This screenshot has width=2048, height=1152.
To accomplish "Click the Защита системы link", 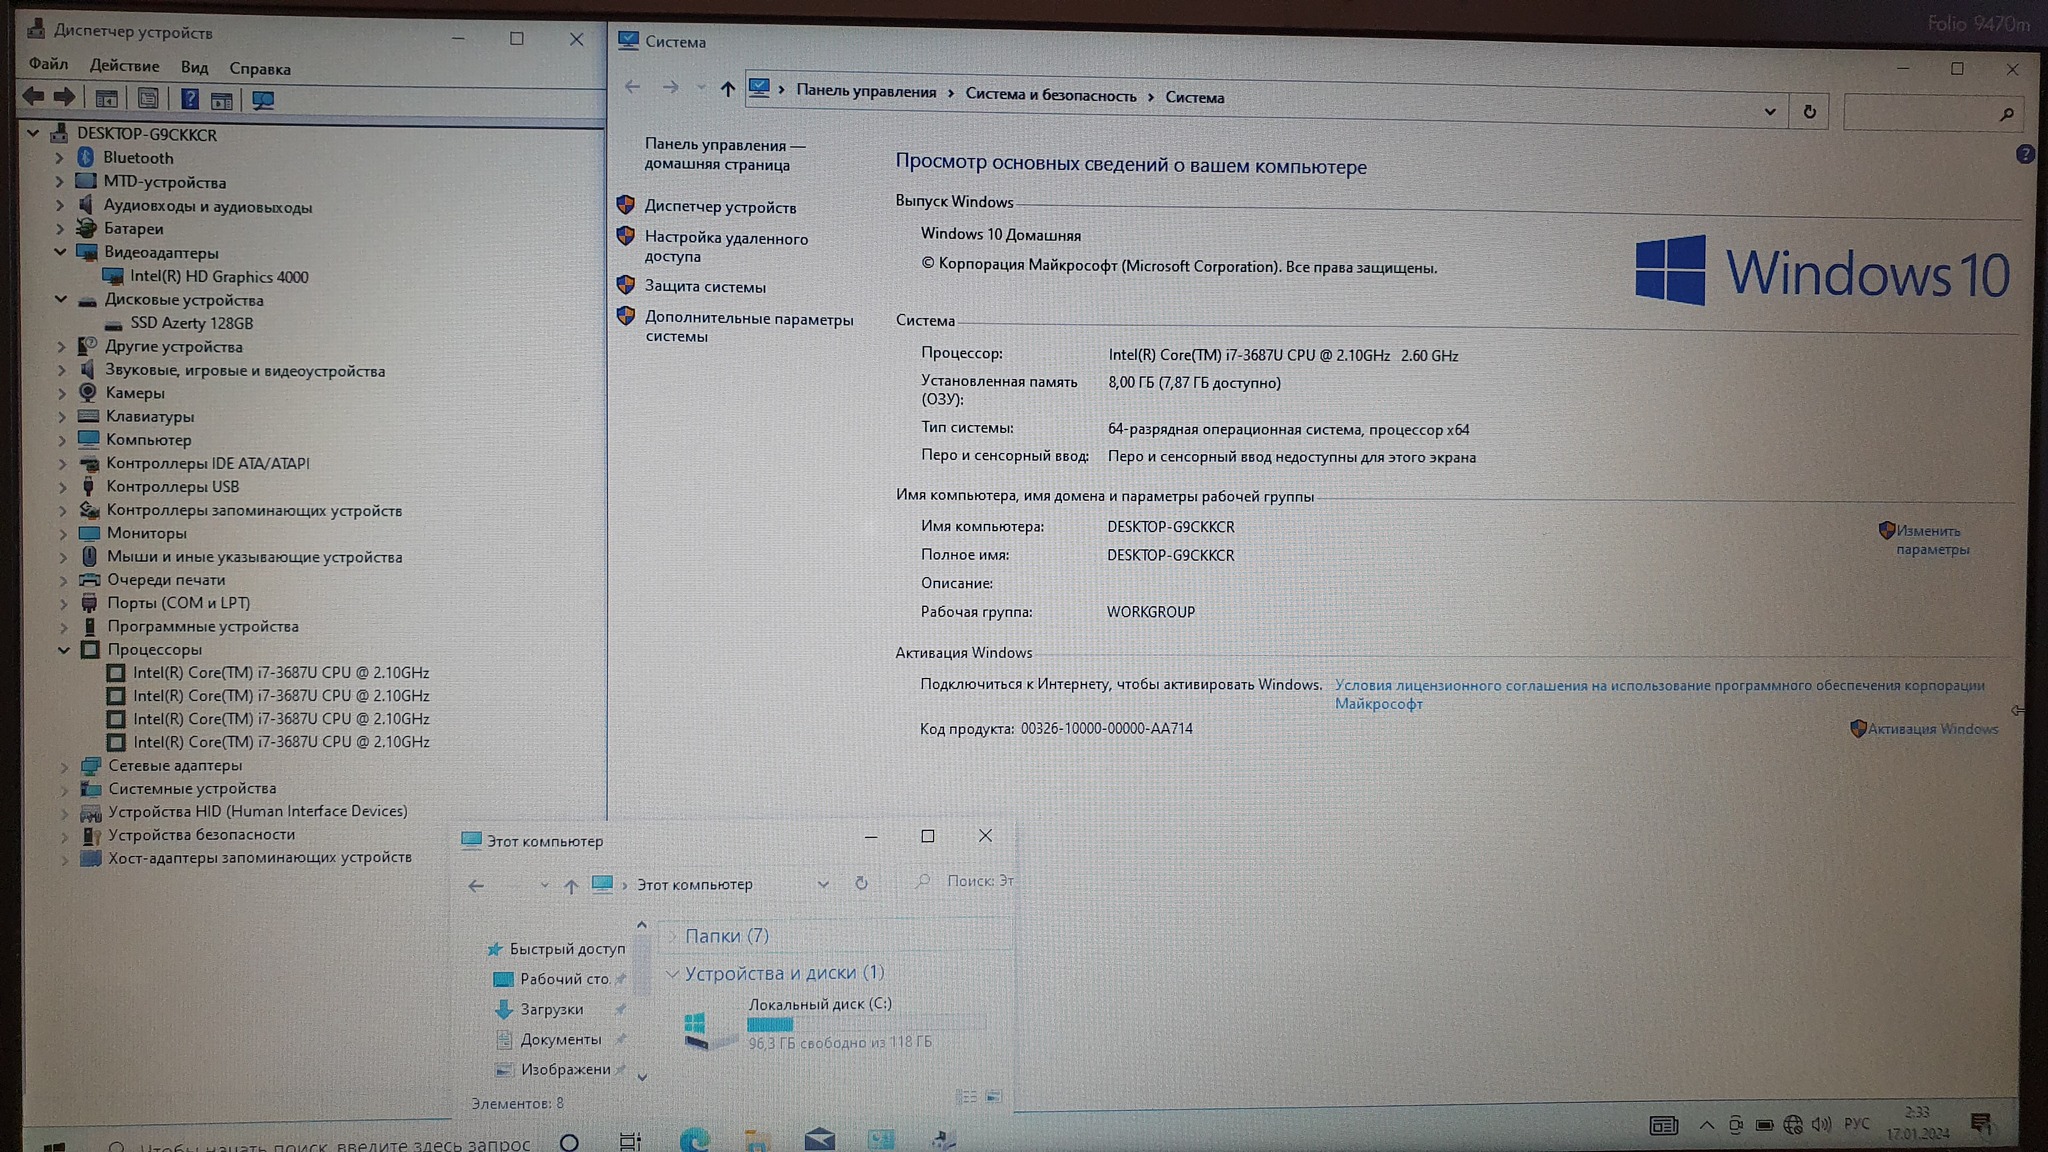I will pos(705,287).
